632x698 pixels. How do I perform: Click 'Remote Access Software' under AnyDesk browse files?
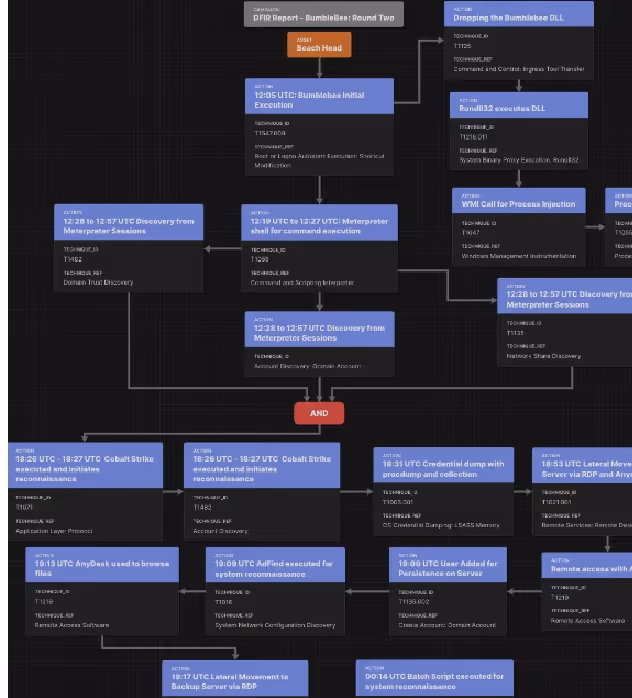[x=72, y=625]
